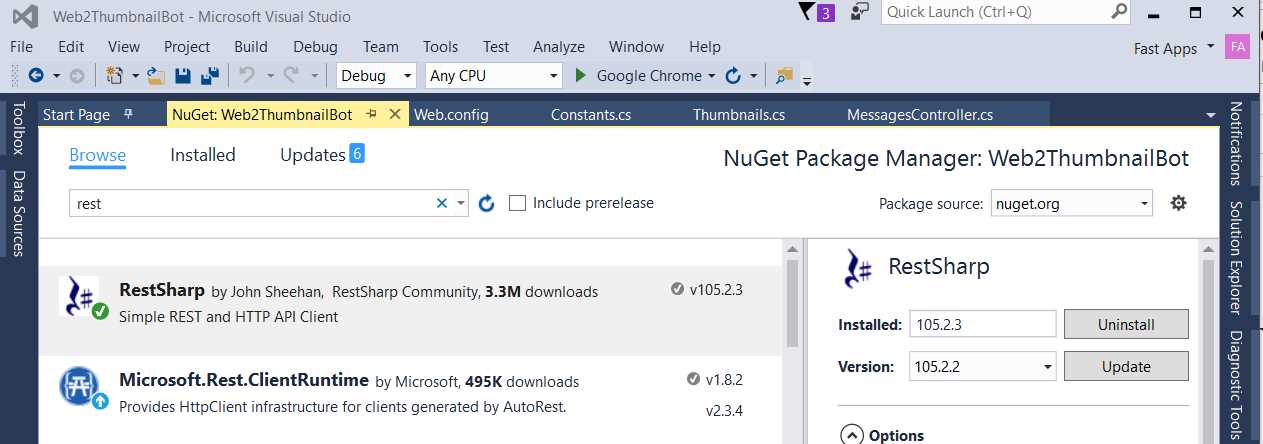Click the Save All icon
Image resolution: width=1263 pixels, height=444 pixels.
210,75
